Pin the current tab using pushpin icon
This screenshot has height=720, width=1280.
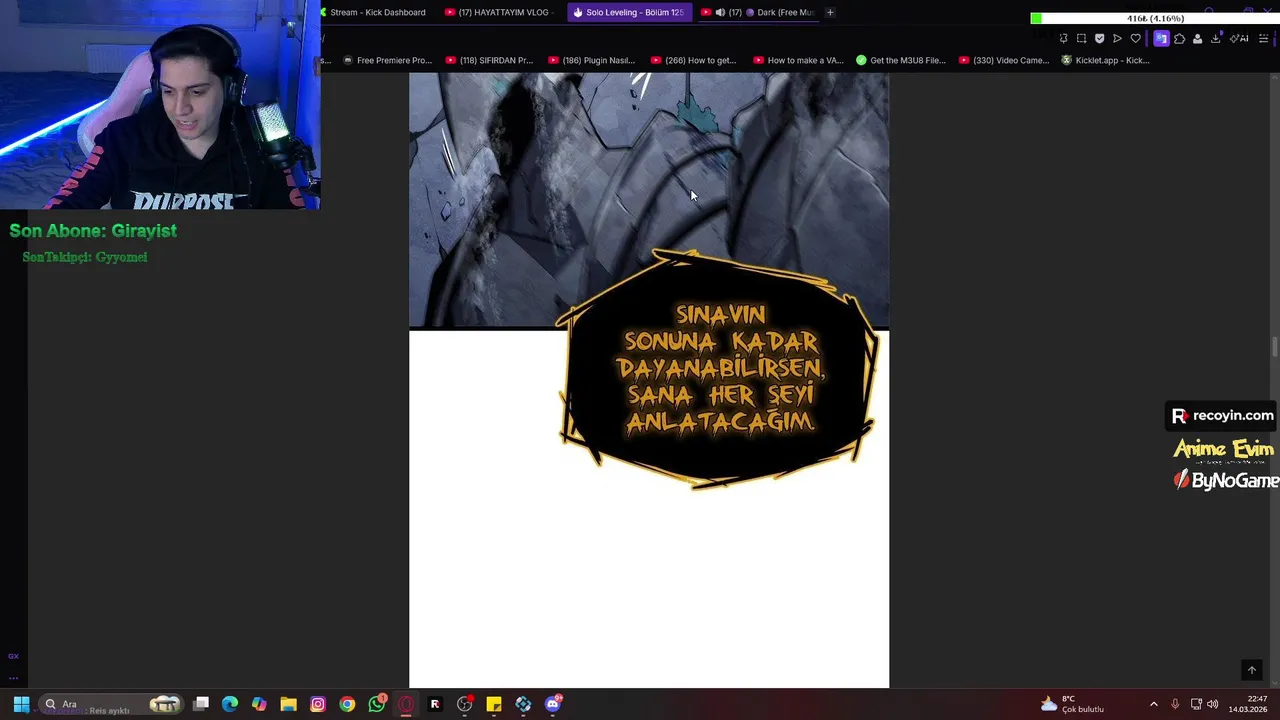point(1063,39)
